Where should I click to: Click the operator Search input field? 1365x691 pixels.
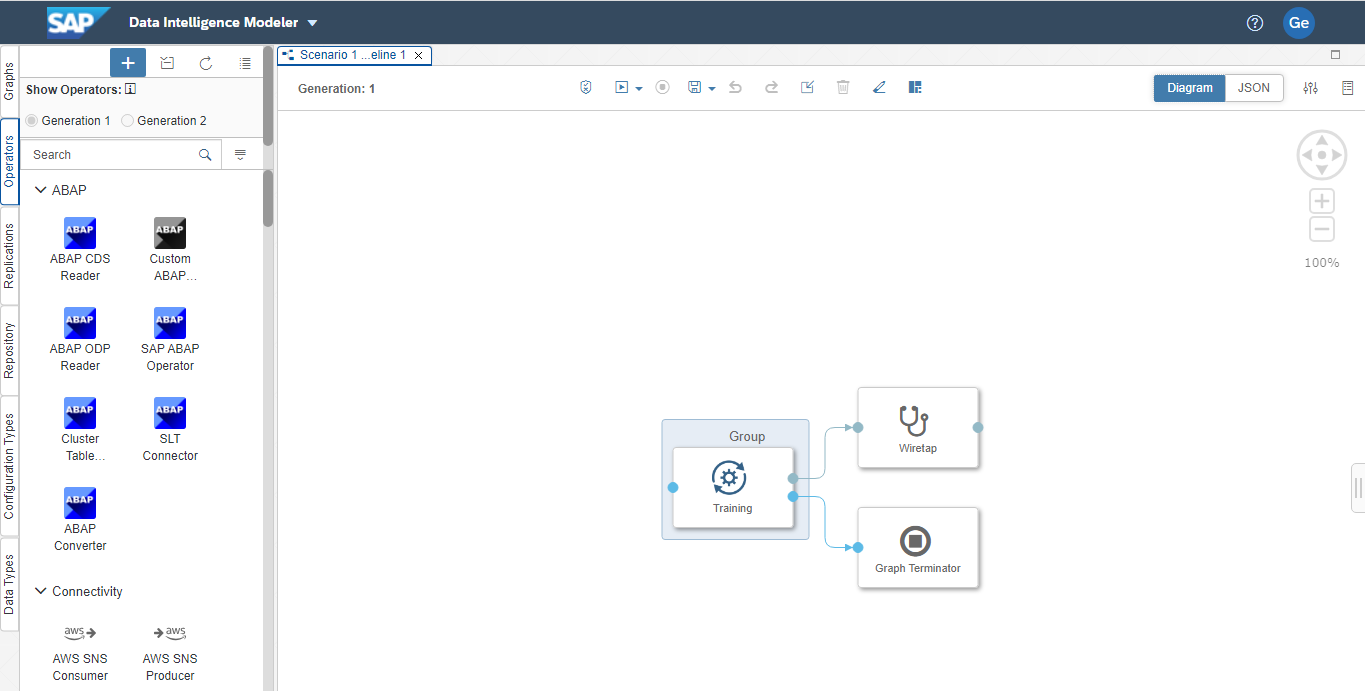(x=108, y=155)
